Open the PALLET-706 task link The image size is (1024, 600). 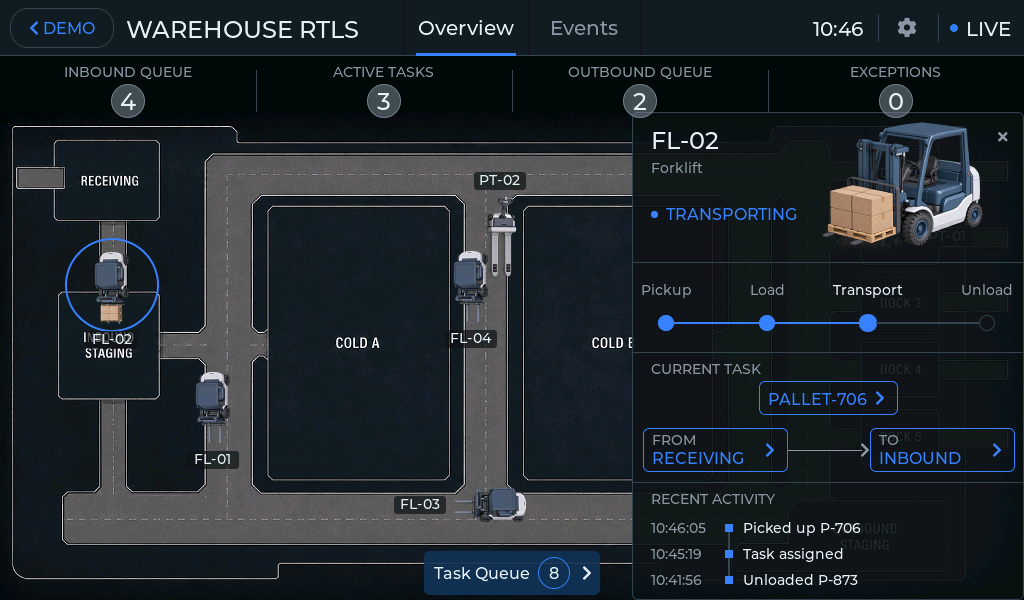(828, 398)
